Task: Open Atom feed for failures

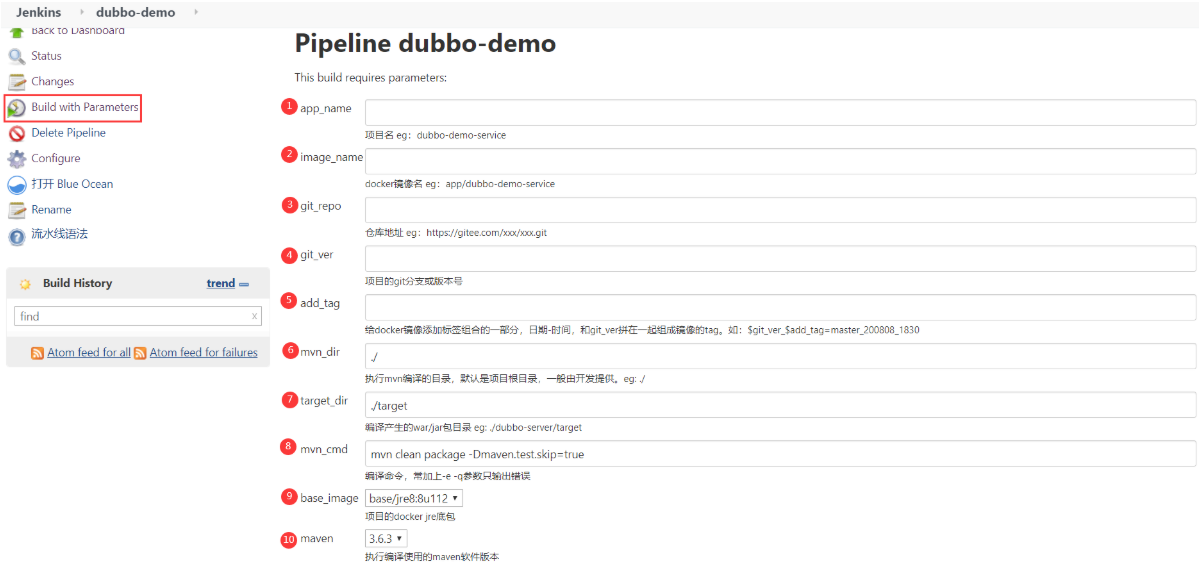Action: point(204,353)
